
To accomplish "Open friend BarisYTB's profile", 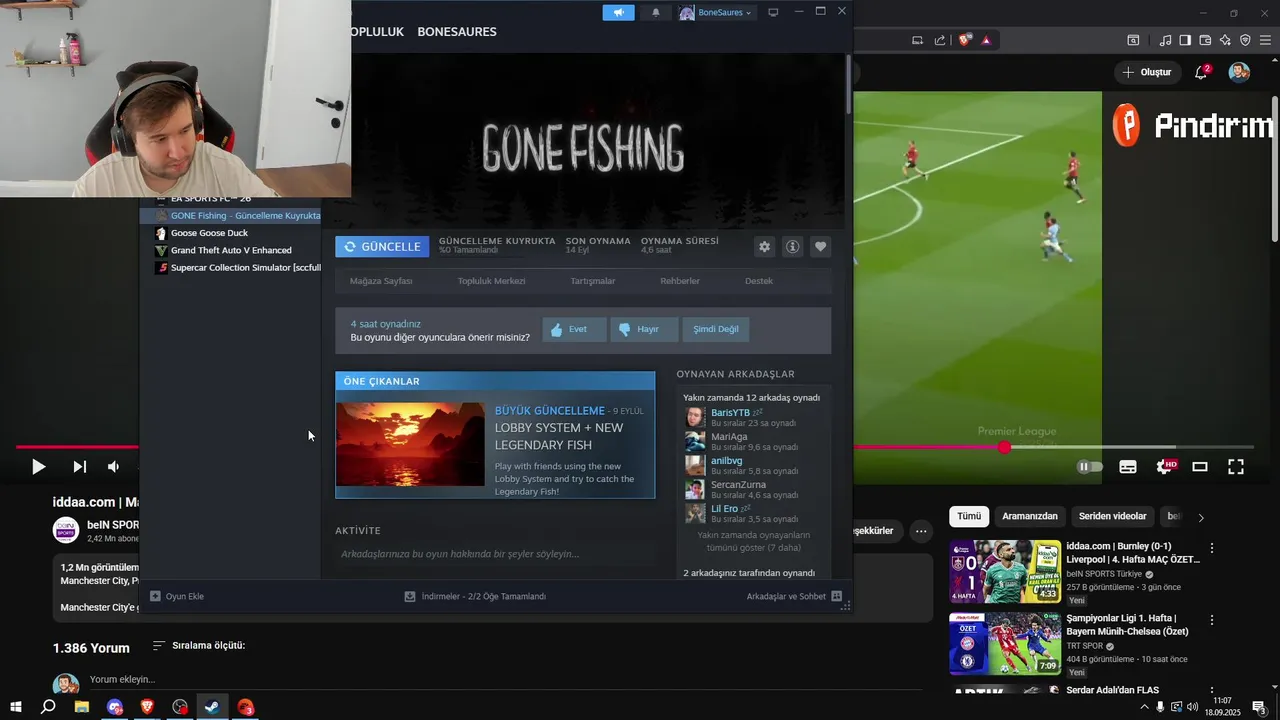I will (x=730, y=412).
